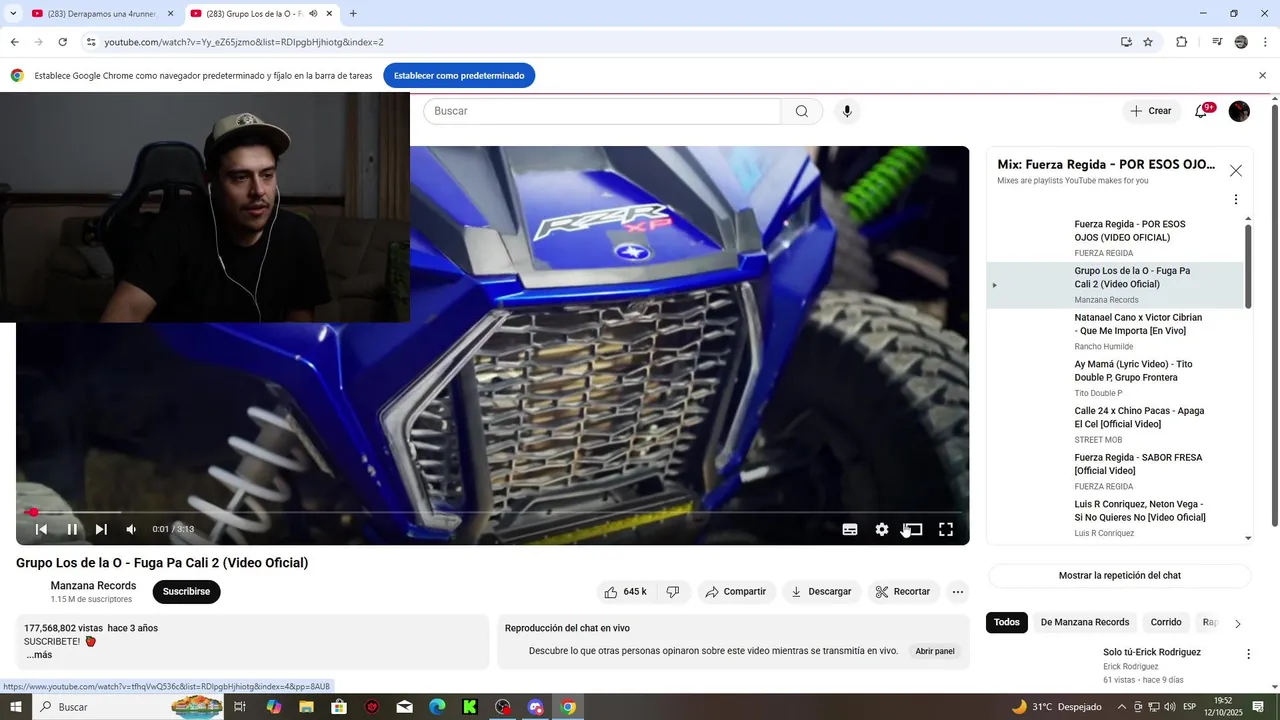Play Fuerza Regida - SABOR FRESA from playlist
This screenshot has height=720, width=1280.
(1115, 471)
